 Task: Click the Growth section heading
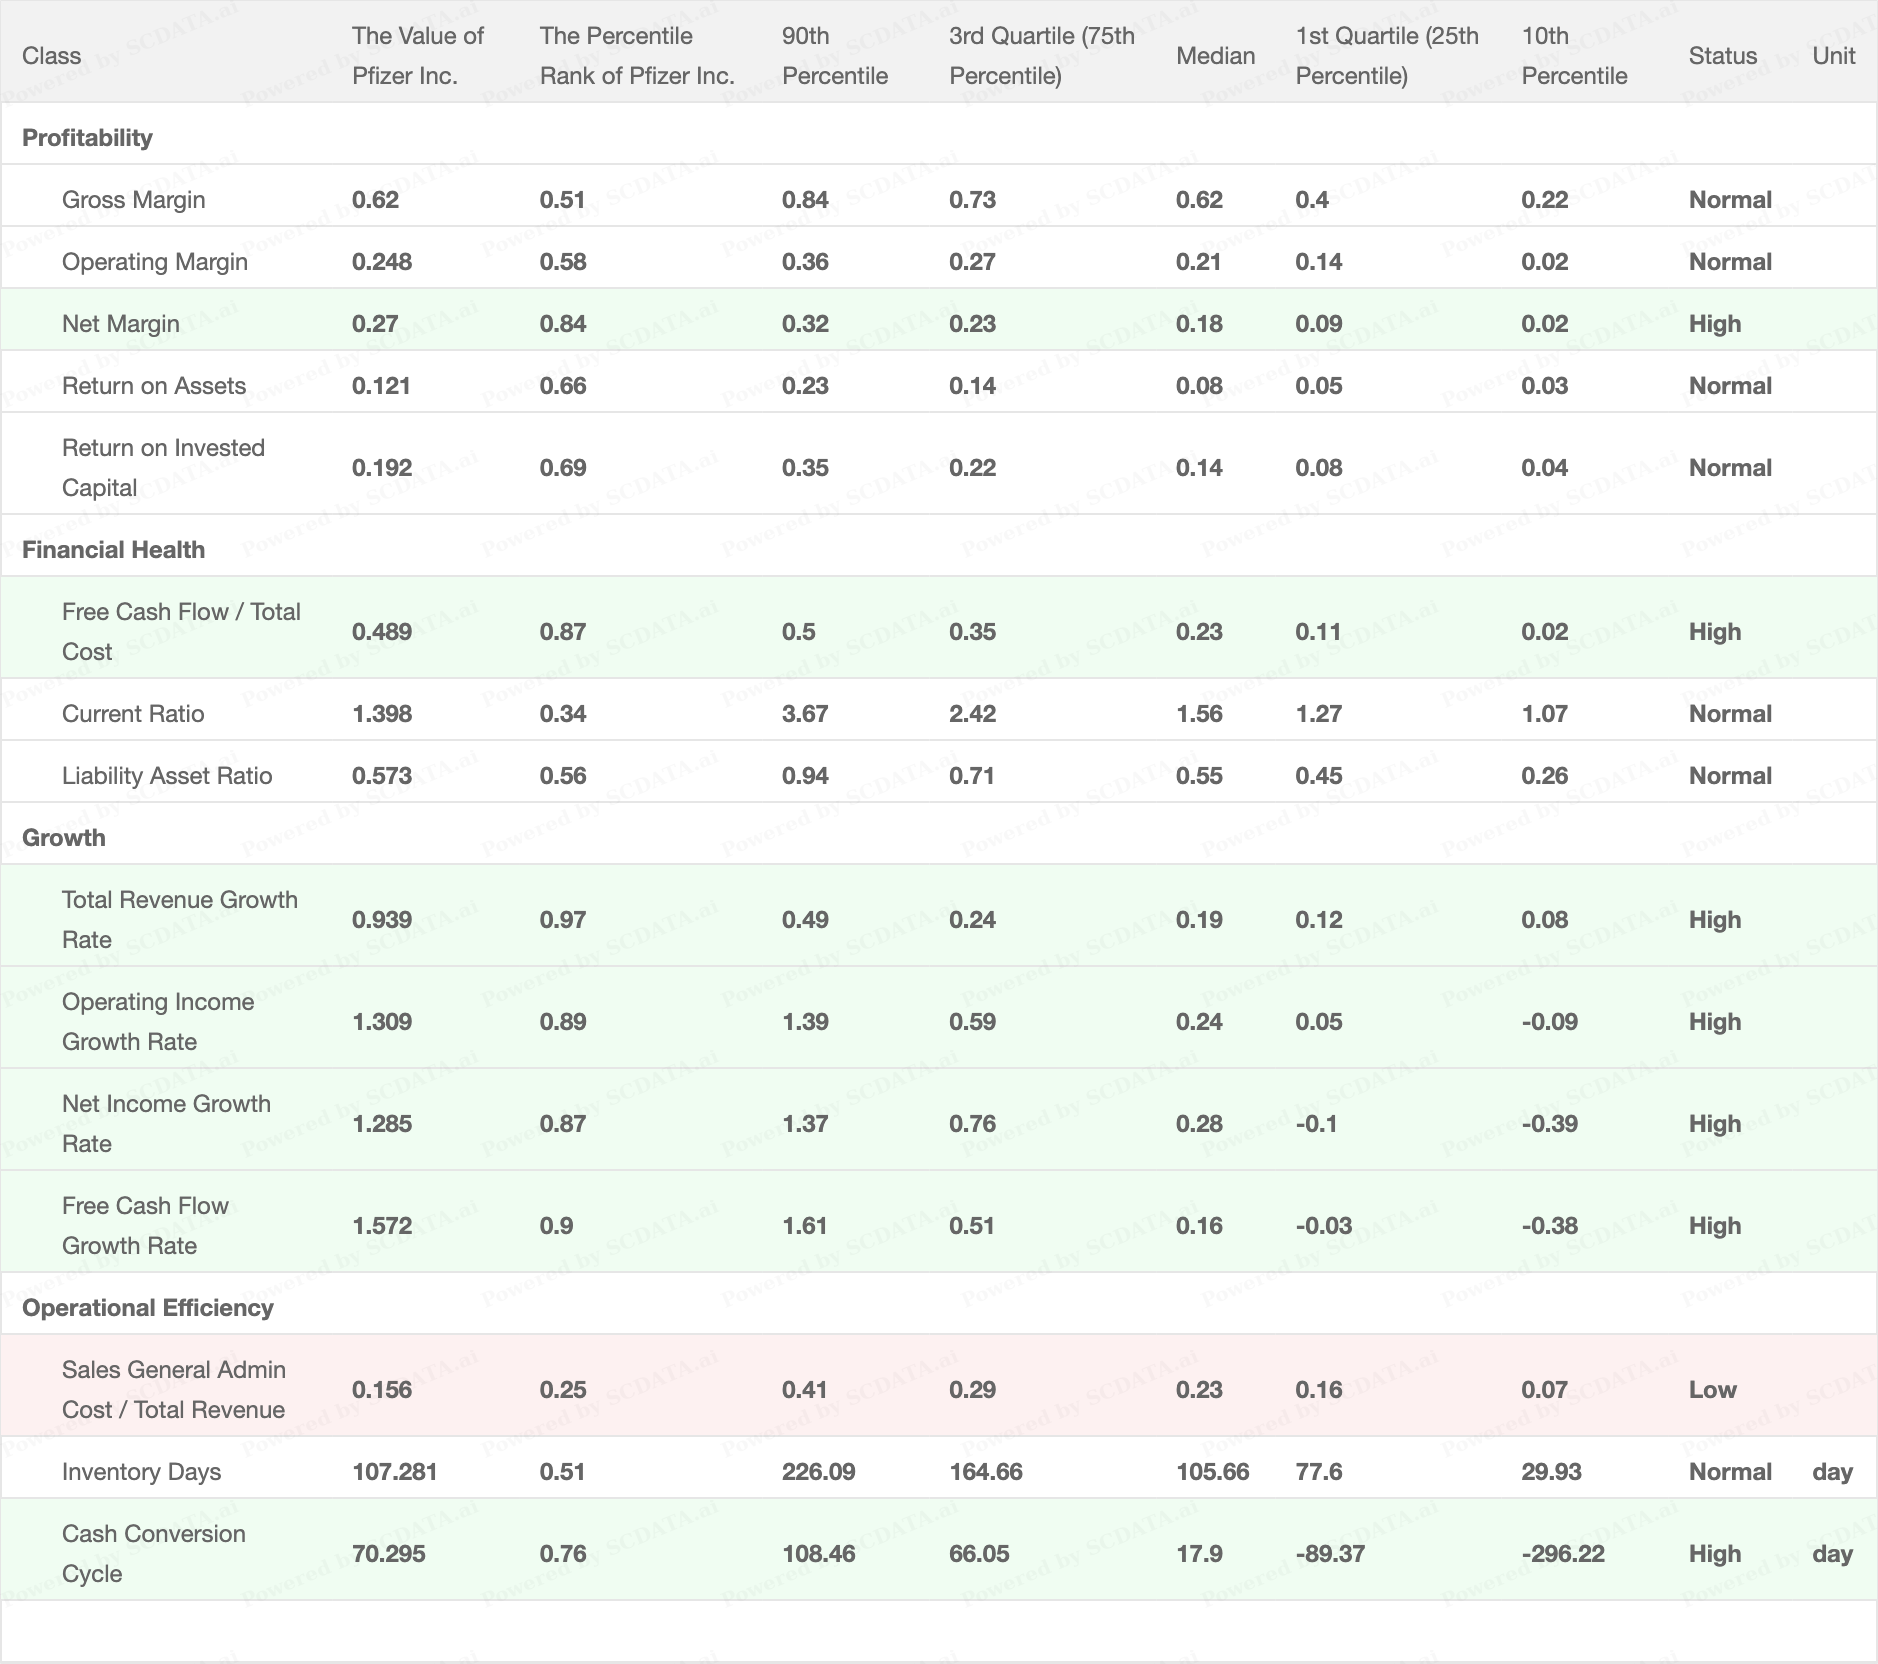[x=63, y=838]
